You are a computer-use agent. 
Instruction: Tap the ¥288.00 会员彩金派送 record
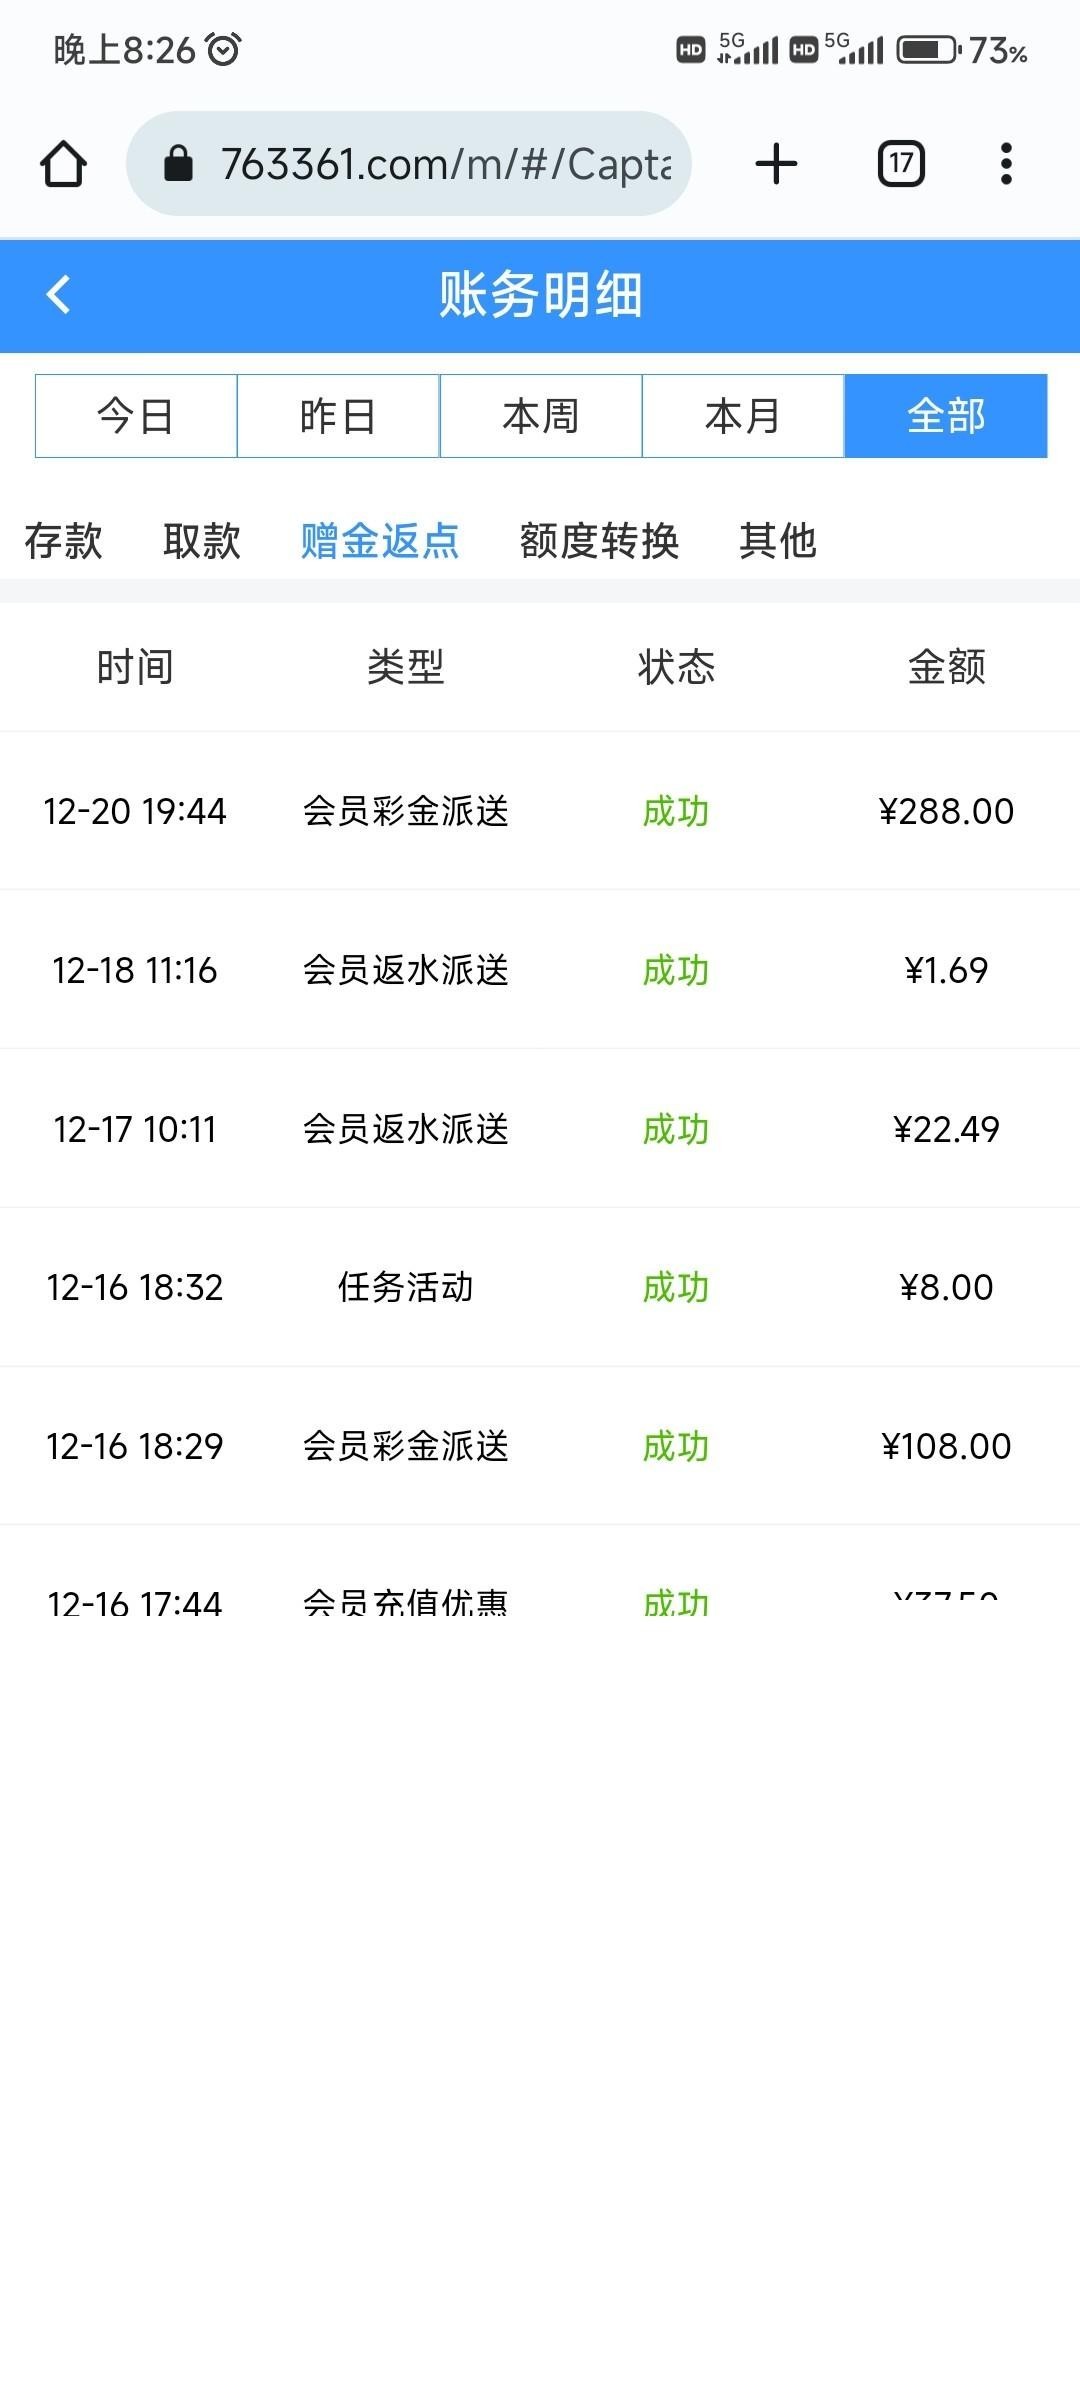coord(540,811)
